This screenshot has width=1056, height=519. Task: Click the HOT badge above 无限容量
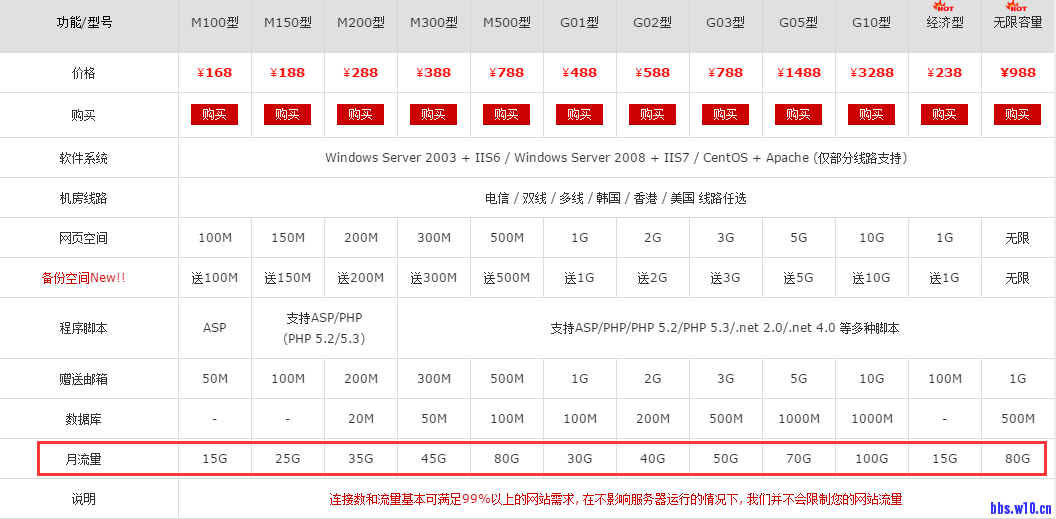click(1017, 7)
